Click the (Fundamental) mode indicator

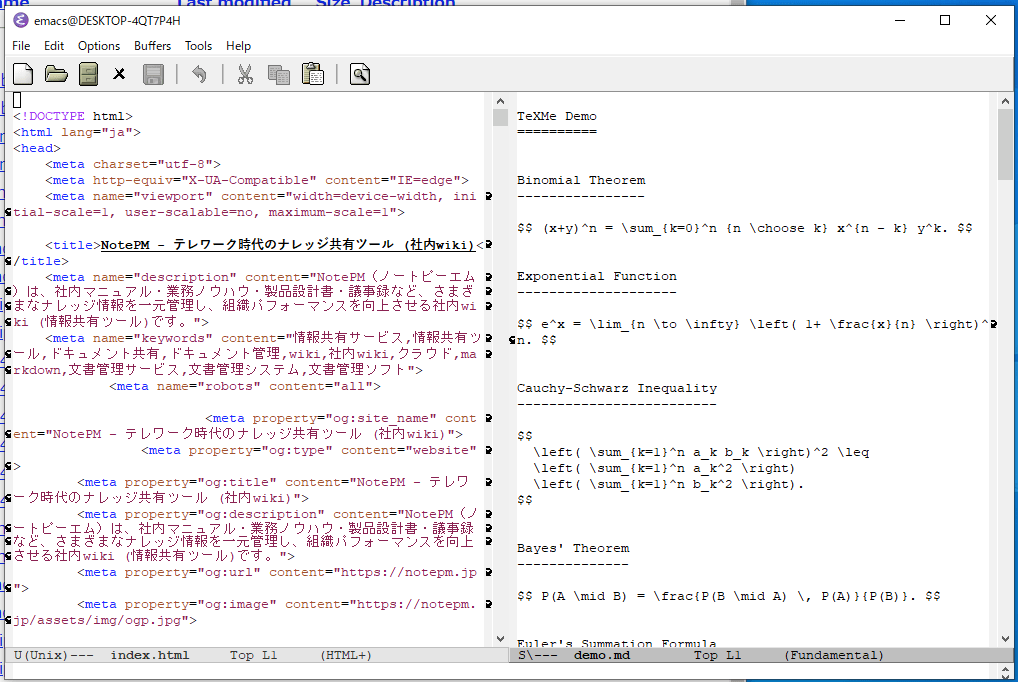(834, 655)
